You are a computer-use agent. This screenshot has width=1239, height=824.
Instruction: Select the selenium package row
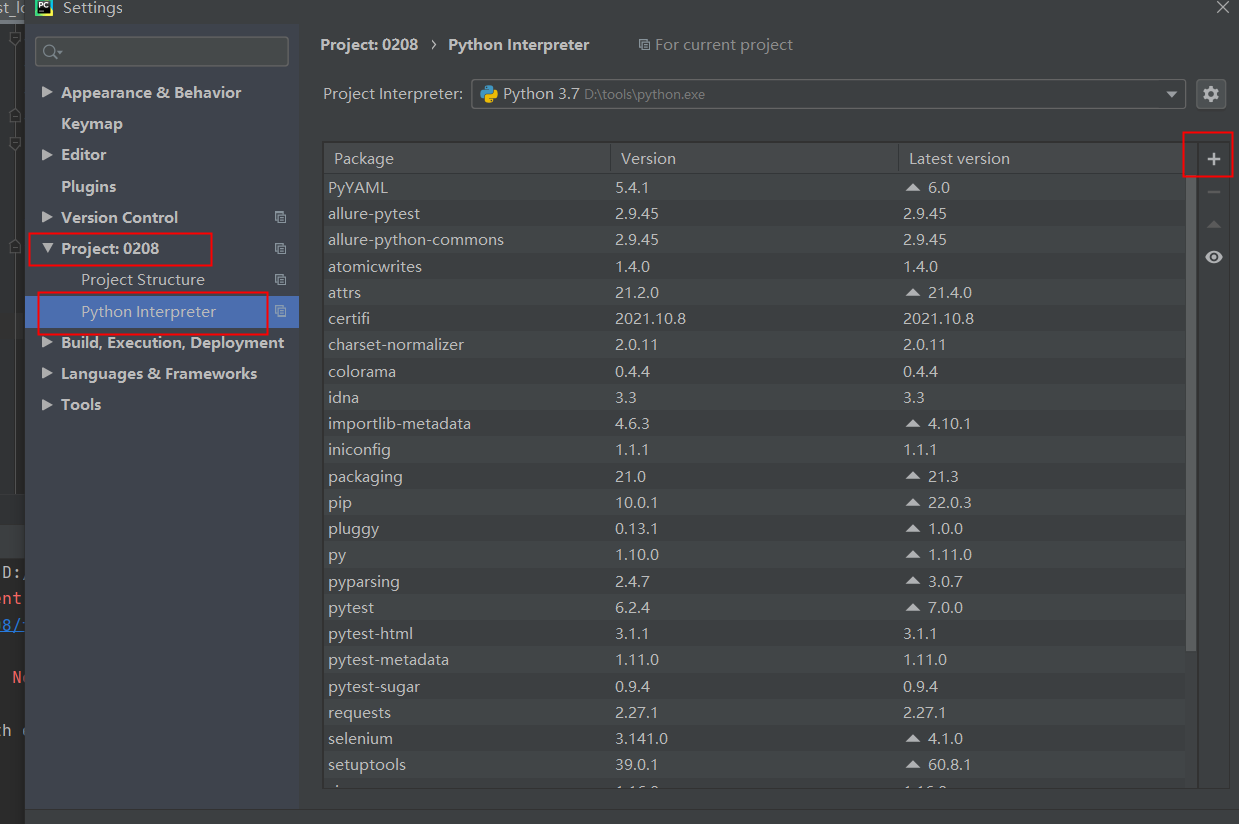click(360, 739)
